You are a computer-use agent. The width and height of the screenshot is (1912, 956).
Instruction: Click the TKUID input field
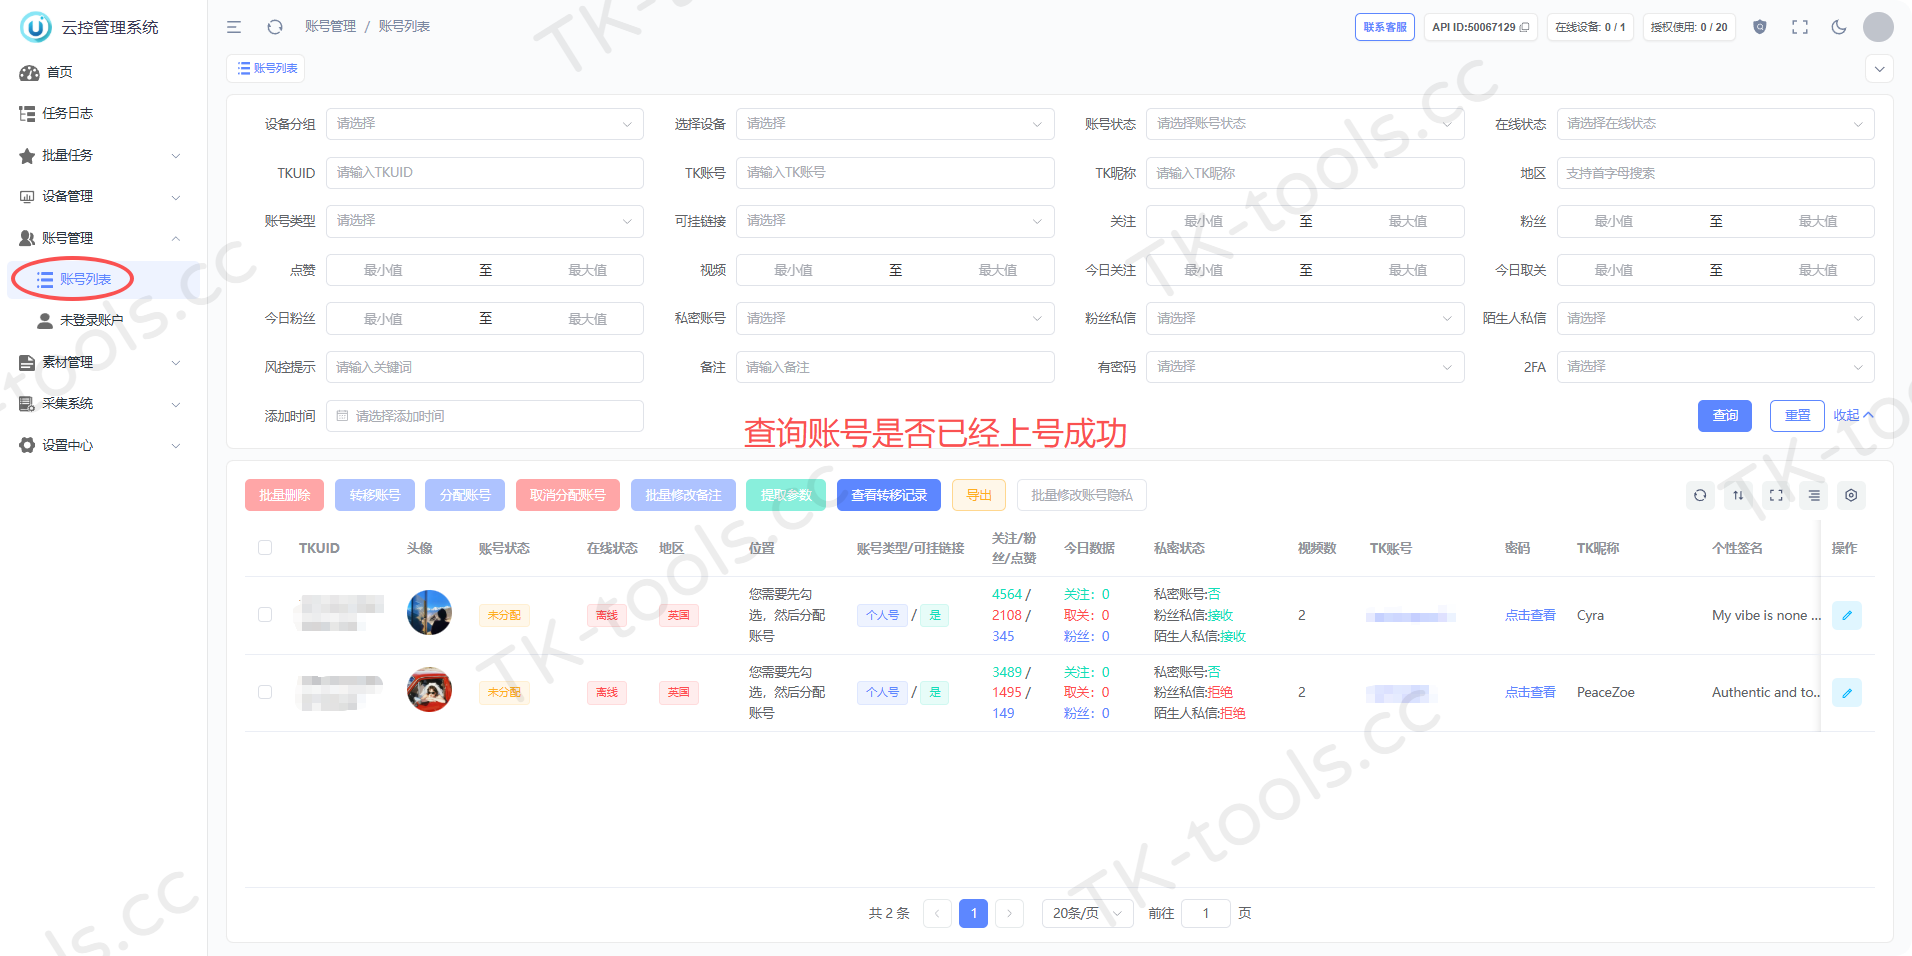click(485, 173)
